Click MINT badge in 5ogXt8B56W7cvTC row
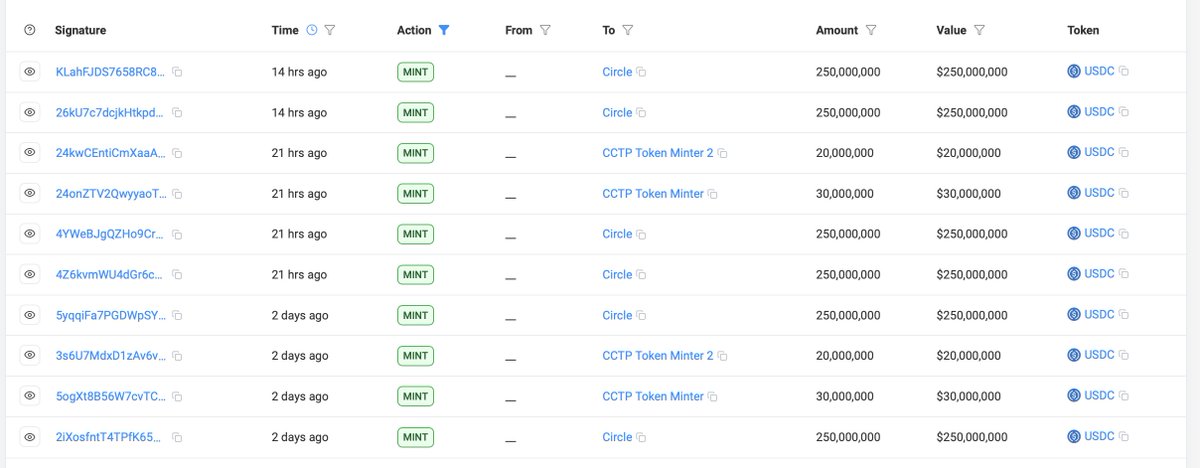The height and width of the screenshot is (468, 1200). 415,396
